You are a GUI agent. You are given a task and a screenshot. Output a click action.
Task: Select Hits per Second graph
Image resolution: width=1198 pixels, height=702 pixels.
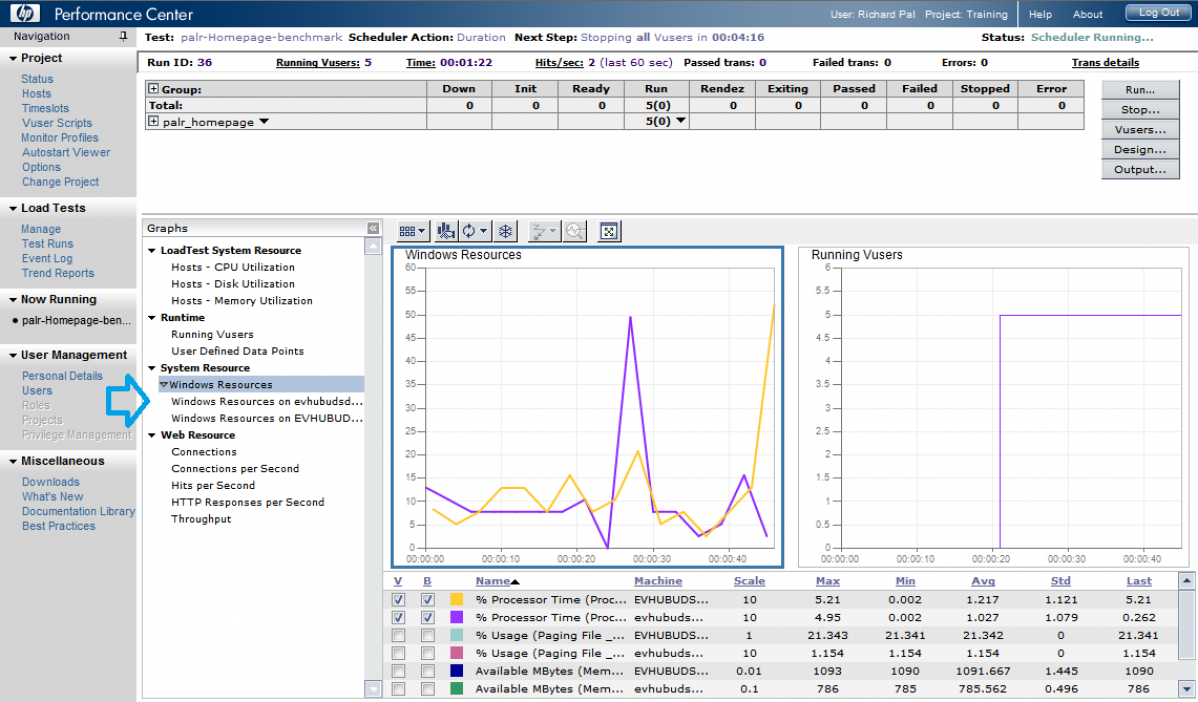coord(213,485)
